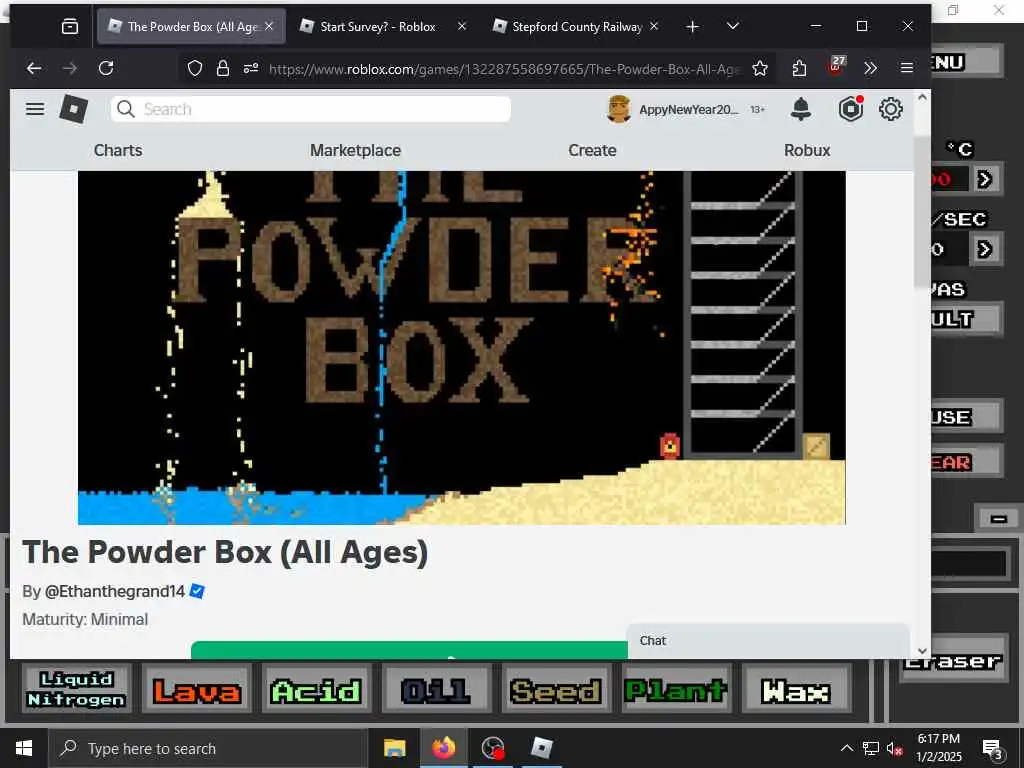Click the Roblox taskbar icon
Screen dimensions: 1024x768
point(541,748)
